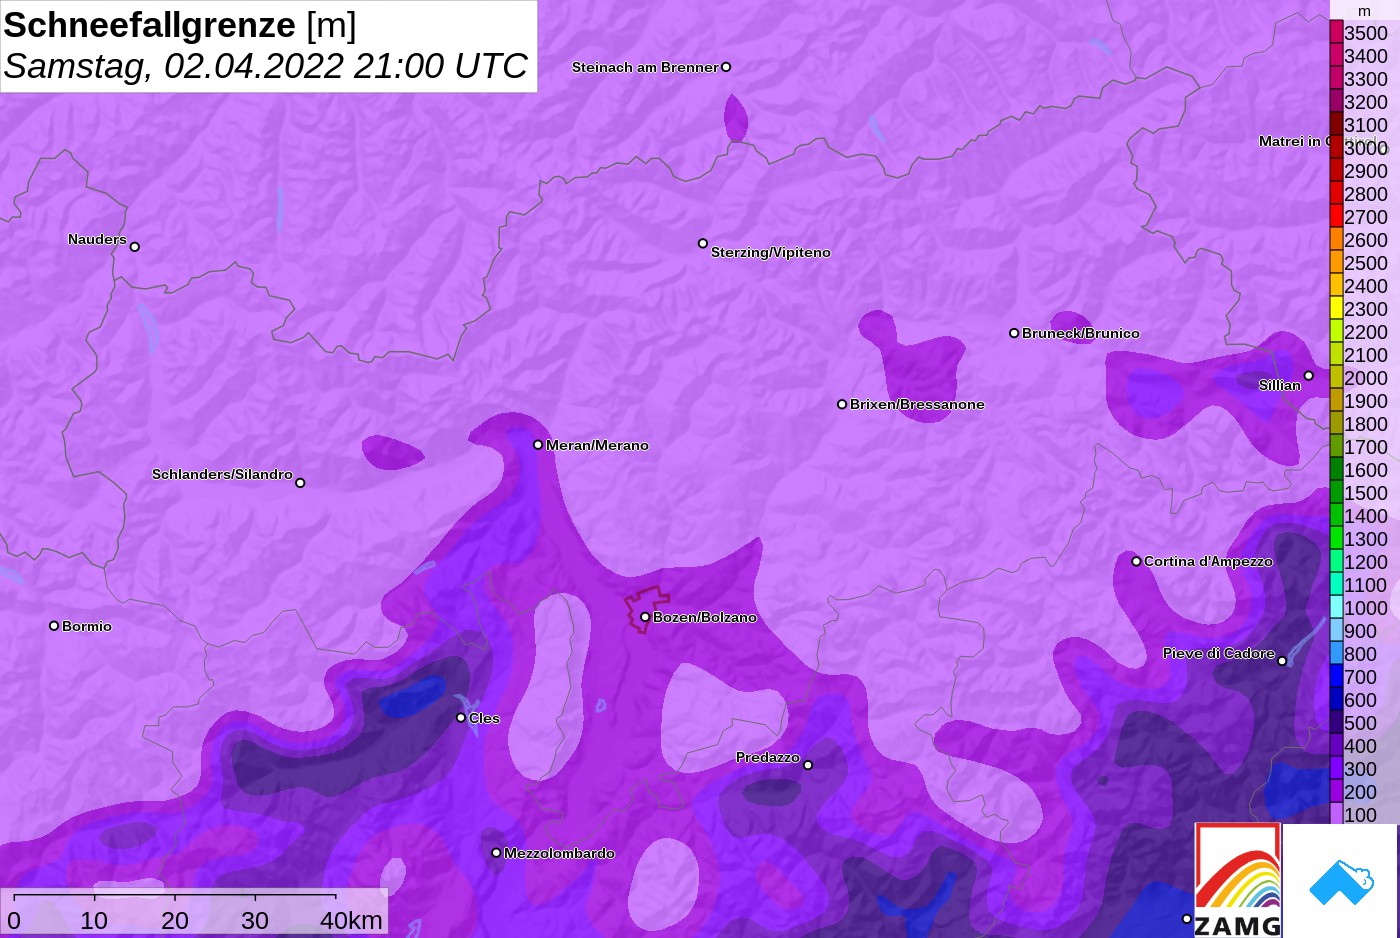This screenshot has width=1400, height=938.
Task: Click the Mezzolombardo label
Action: (559, 853)
